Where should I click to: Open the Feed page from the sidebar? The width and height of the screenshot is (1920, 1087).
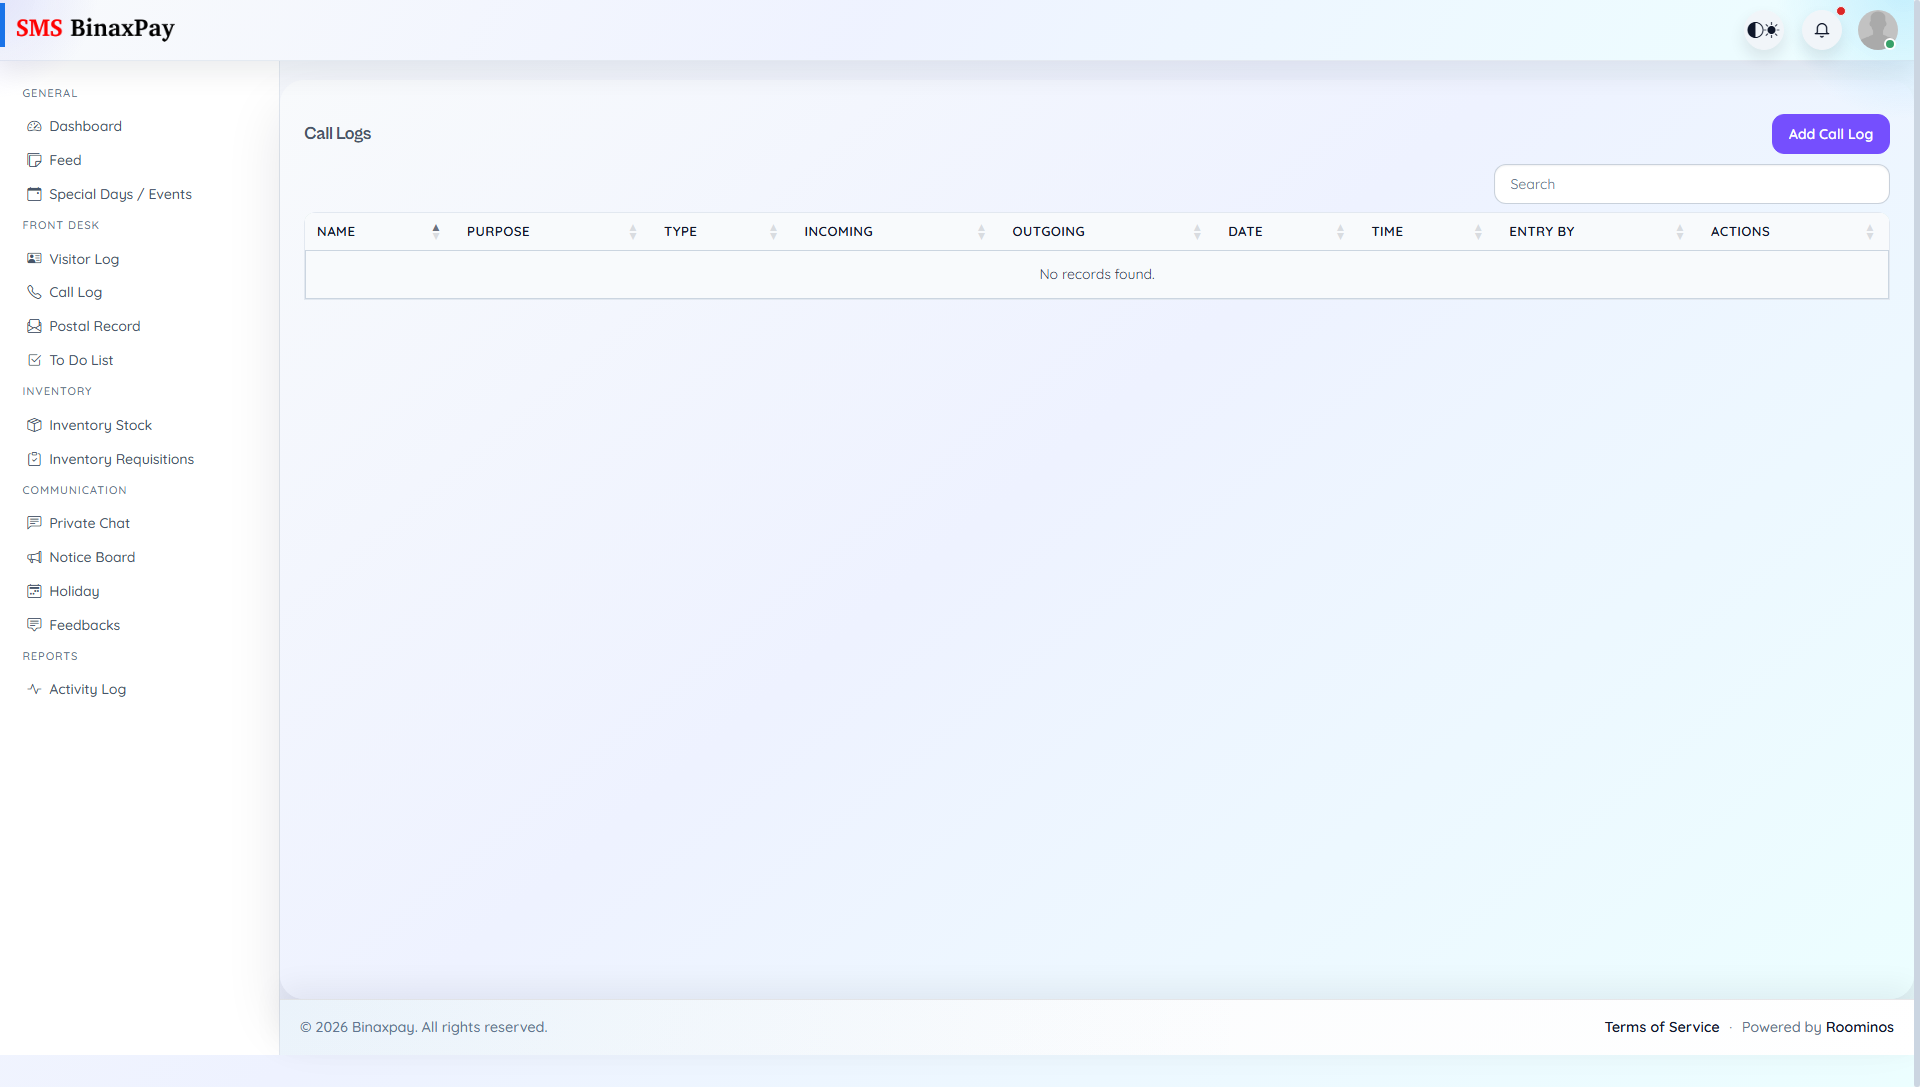pos(66,160)
